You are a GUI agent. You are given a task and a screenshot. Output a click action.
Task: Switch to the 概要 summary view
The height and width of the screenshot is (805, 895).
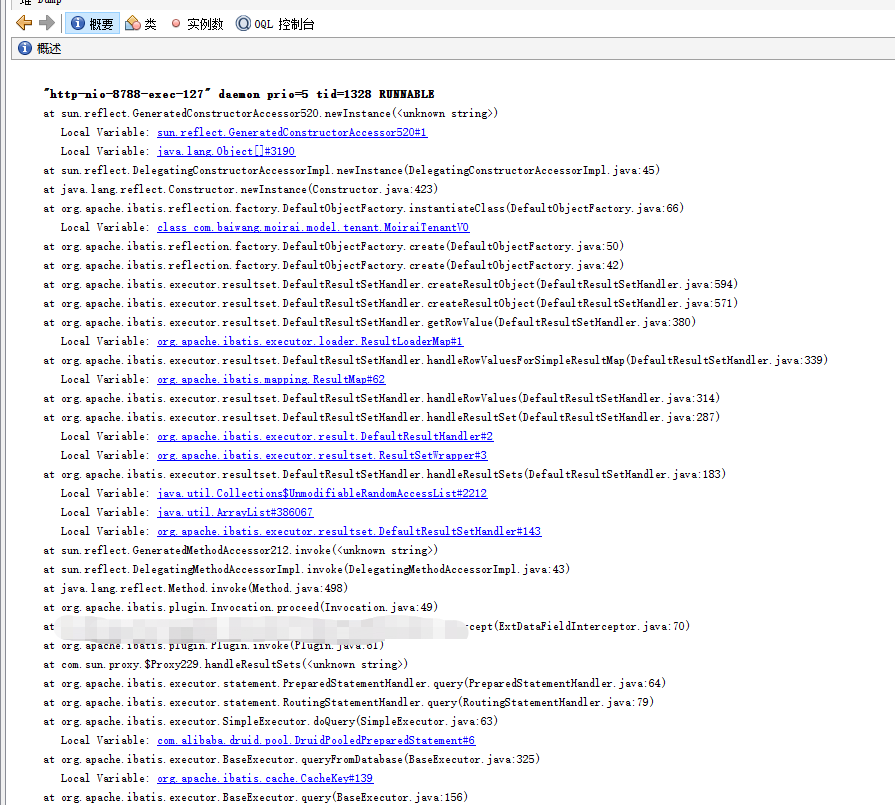tap(93, 24)
